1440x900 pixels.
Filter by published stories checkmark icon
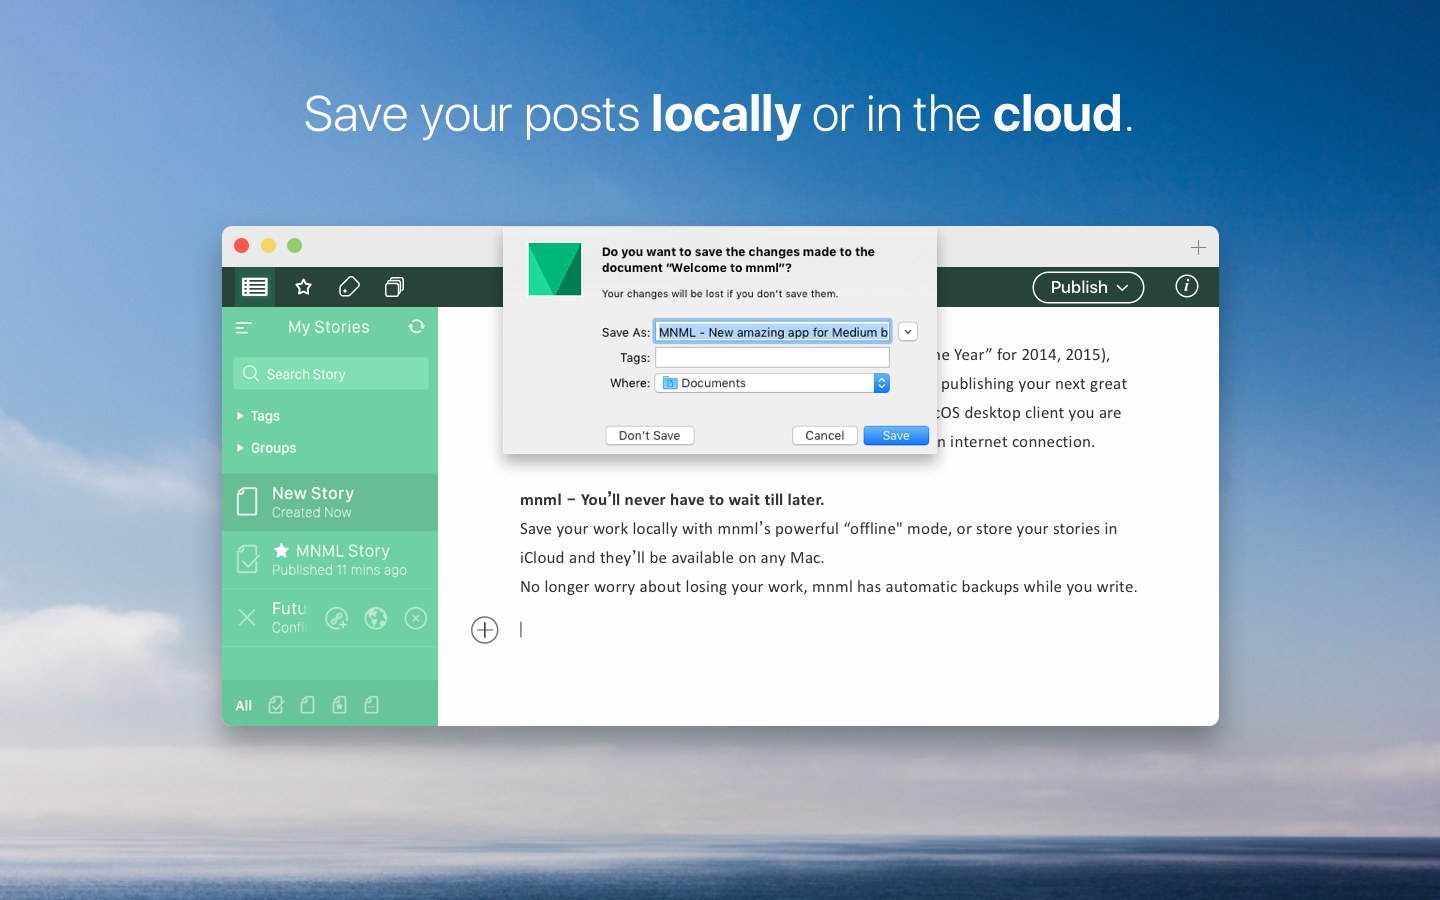tap(276, 705)
